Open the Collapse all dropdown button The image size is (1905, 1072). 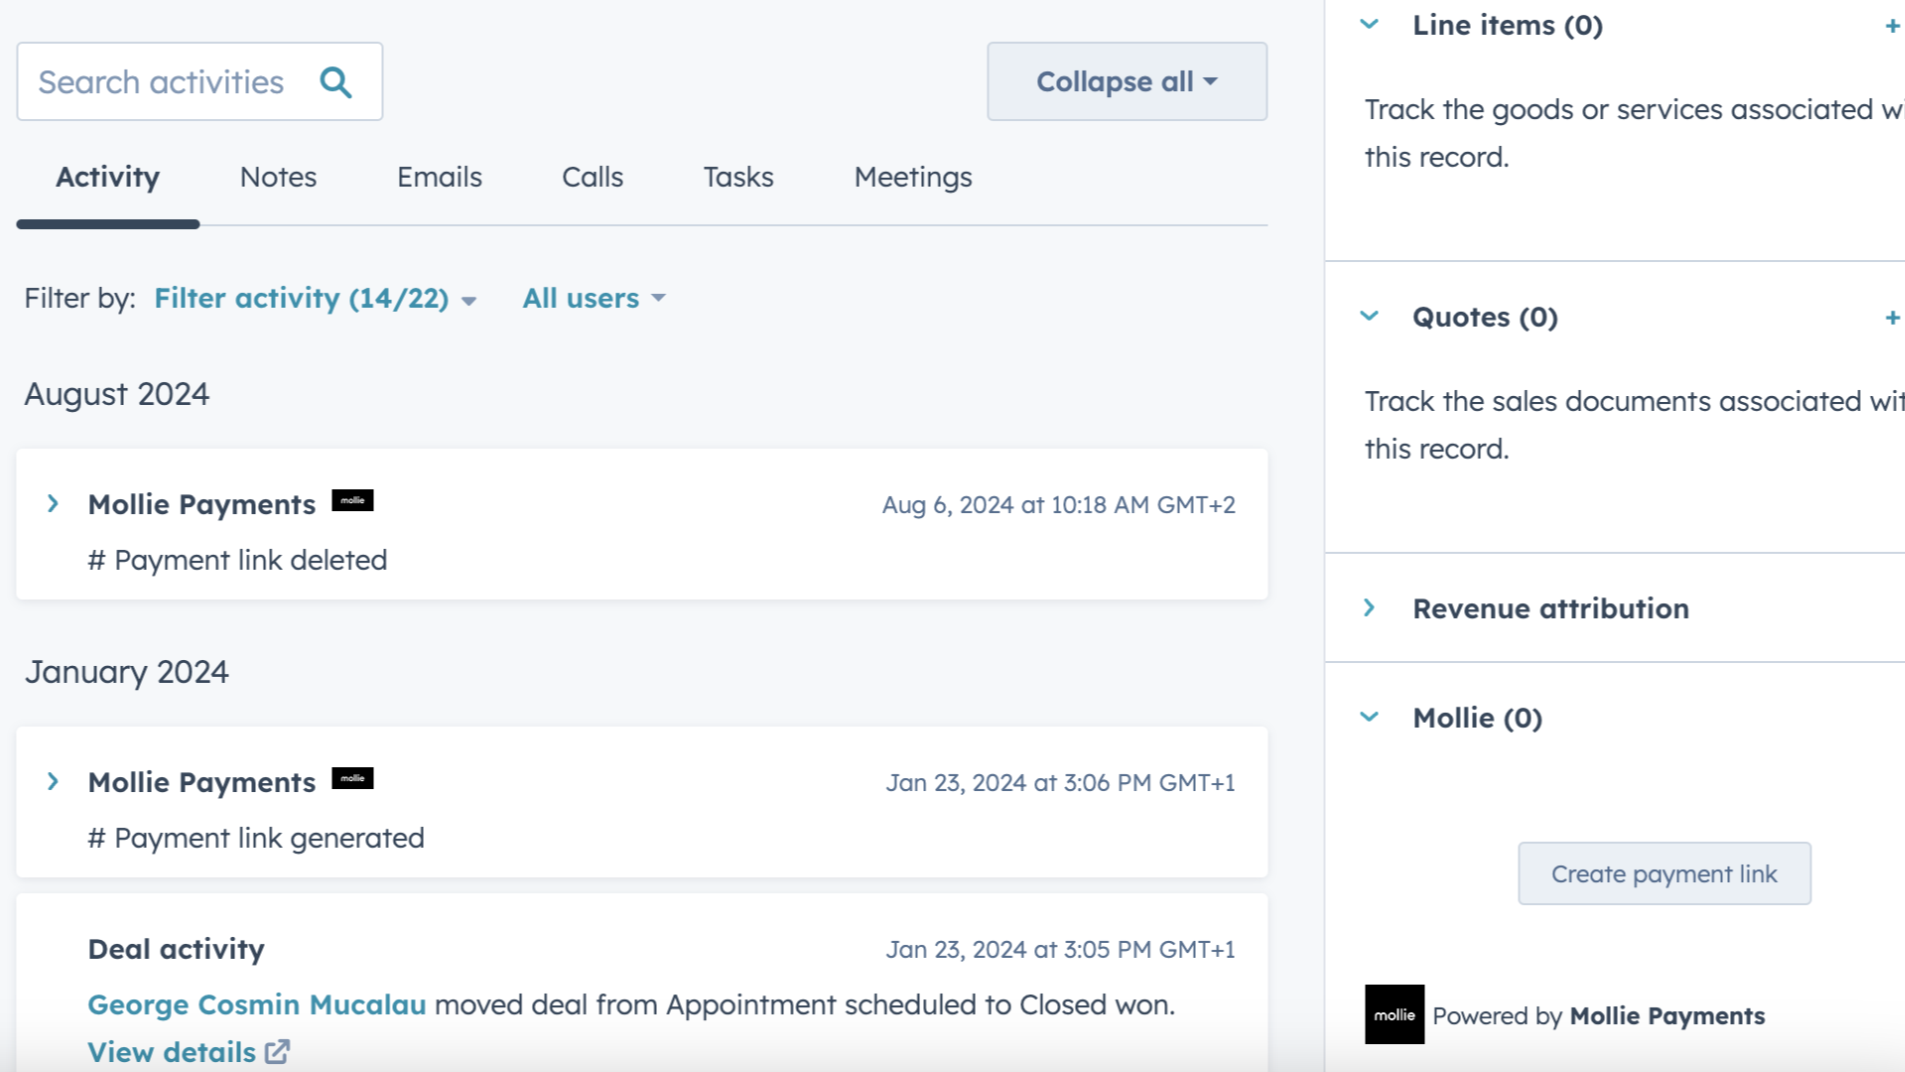click(x=1126, y=82)
